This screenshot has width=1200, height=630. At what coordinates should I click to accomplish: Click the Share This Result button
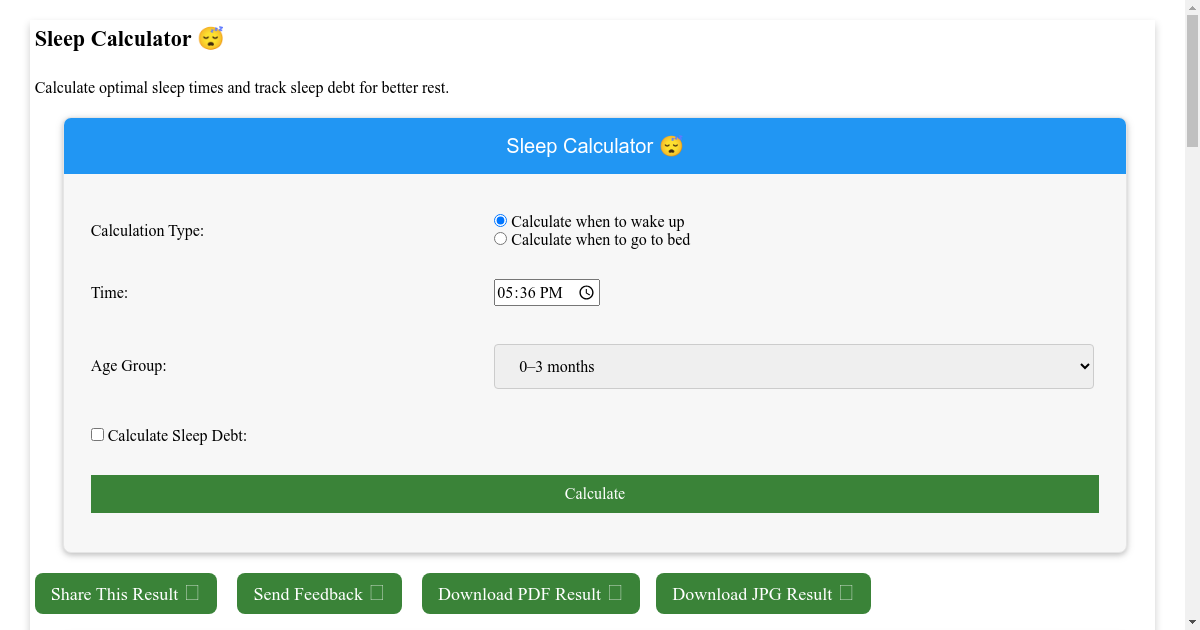(125, 593)
